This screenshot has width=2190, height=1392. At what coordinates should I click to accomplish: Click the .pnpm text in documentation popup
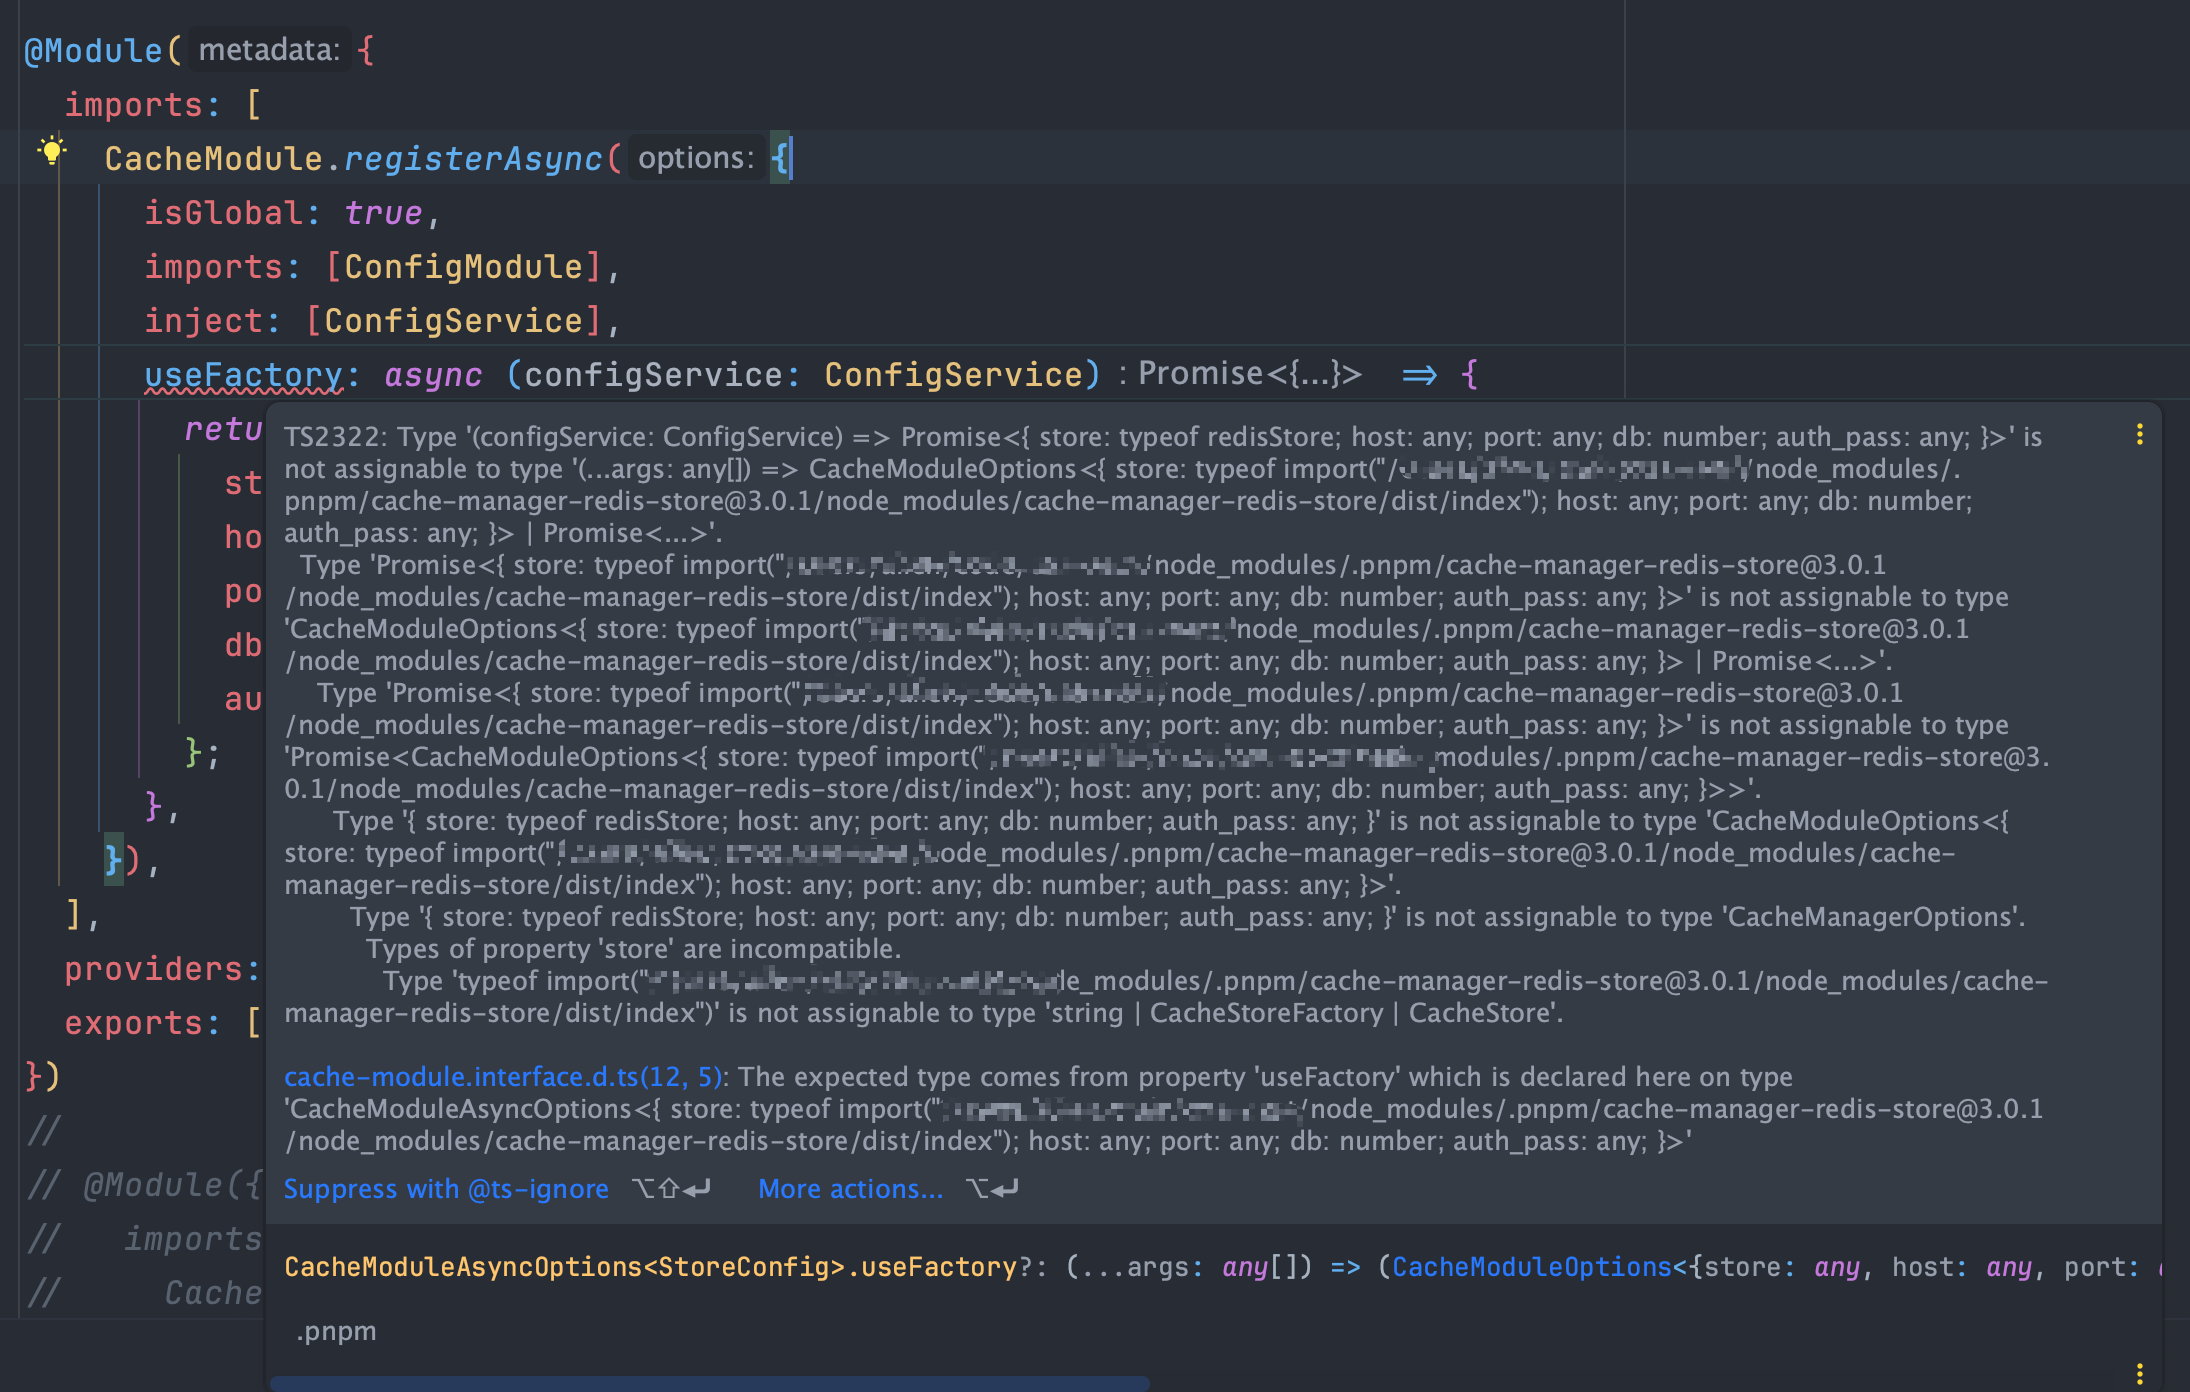[x=336, y=1331]
